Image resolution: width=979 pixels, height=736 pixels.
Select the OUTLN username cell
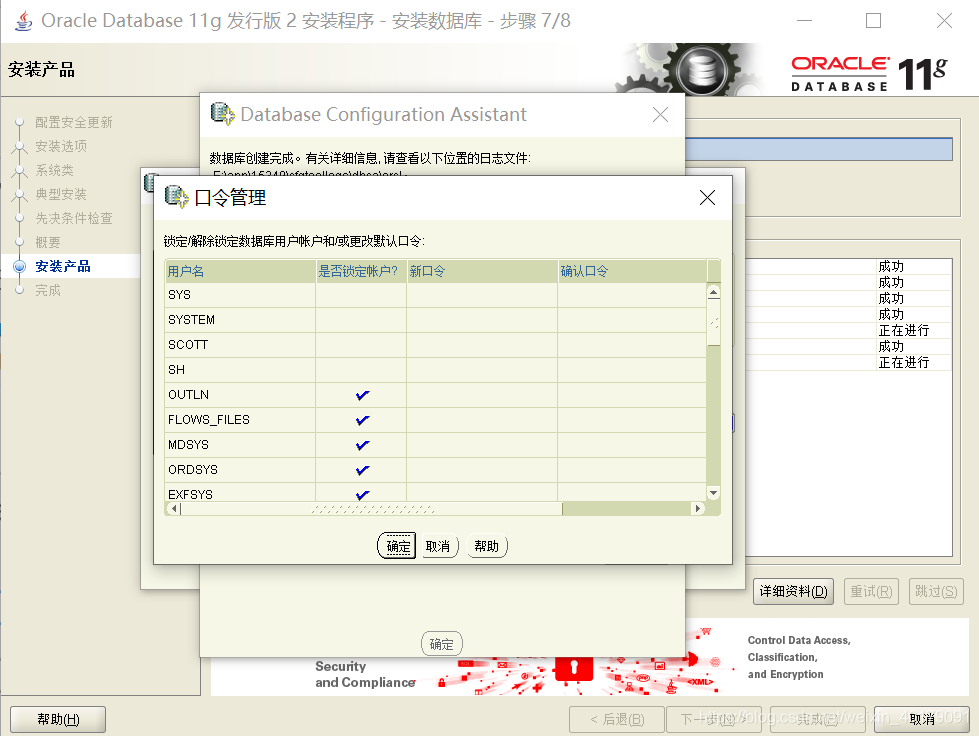pyautogui.click(x=240, y=395)
